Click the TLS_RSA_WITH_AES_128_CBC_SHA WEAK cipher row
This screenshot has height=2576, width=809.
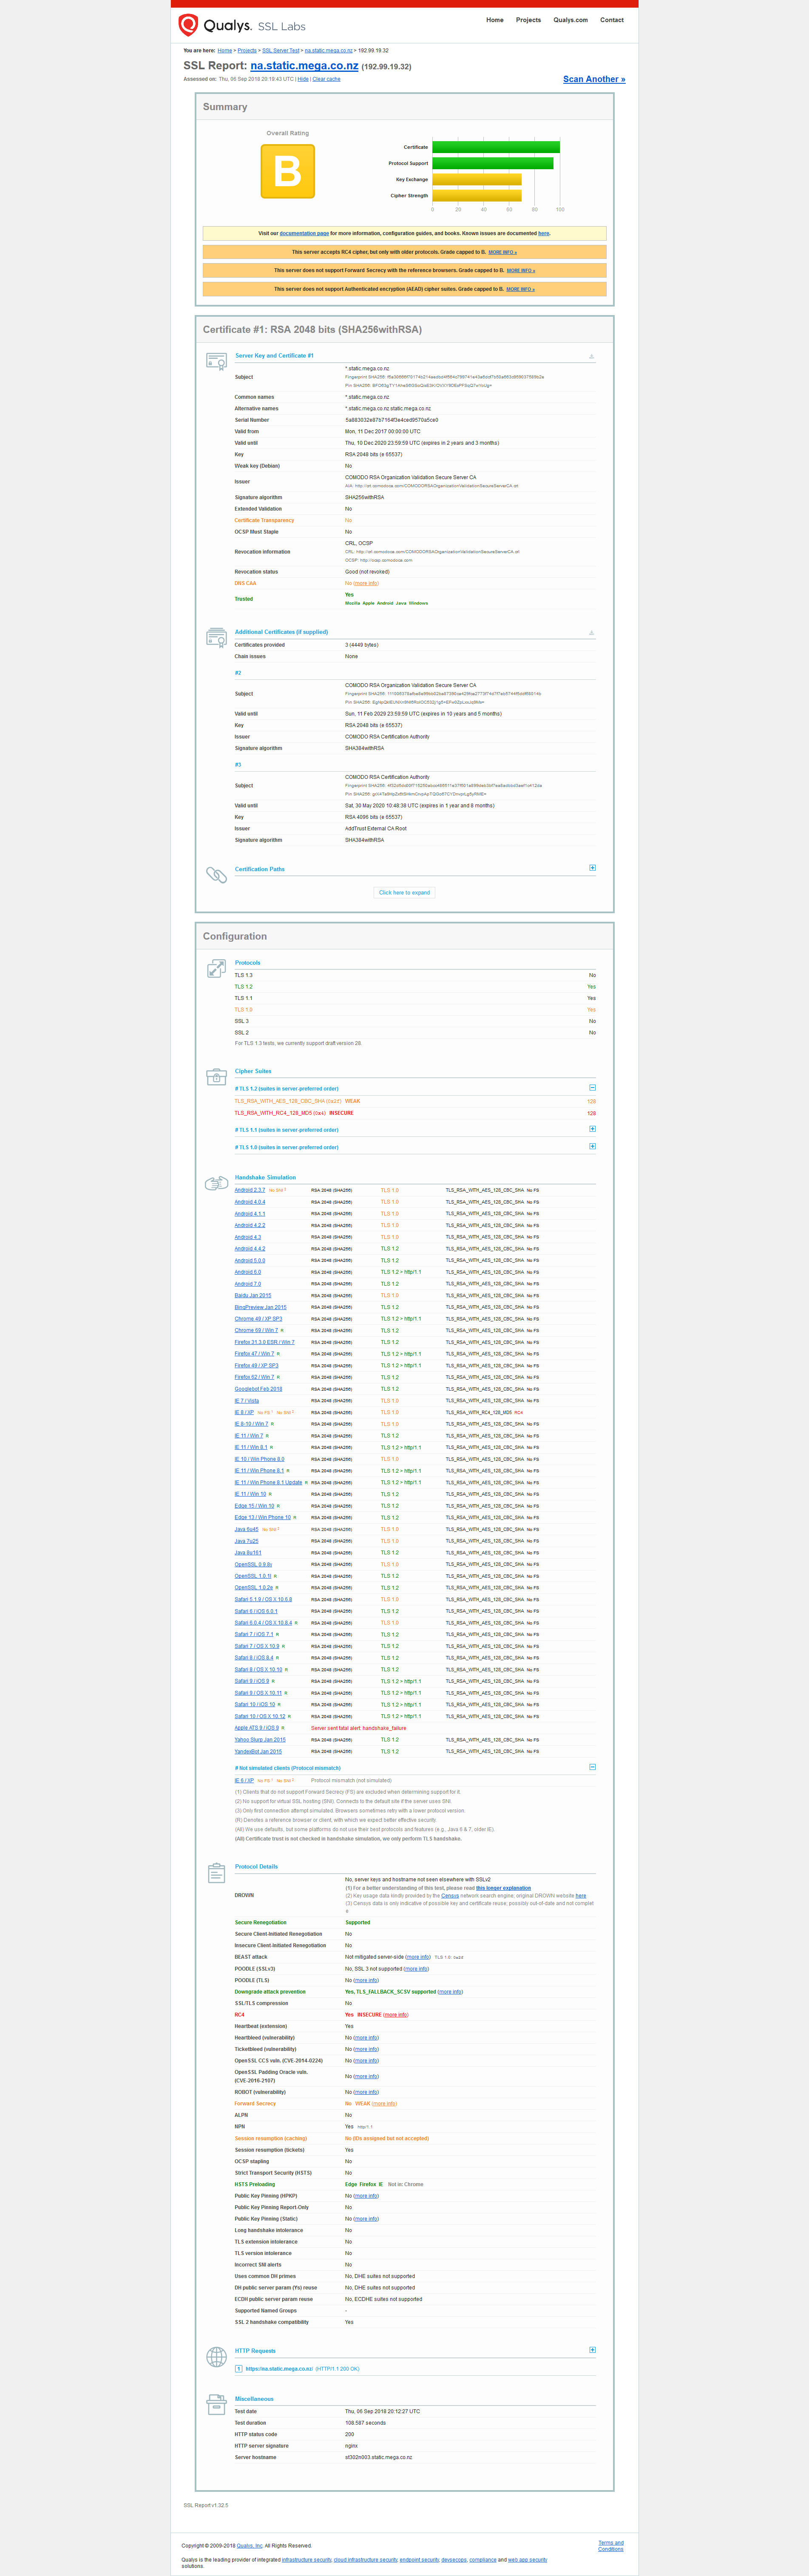click(415, 1101)
